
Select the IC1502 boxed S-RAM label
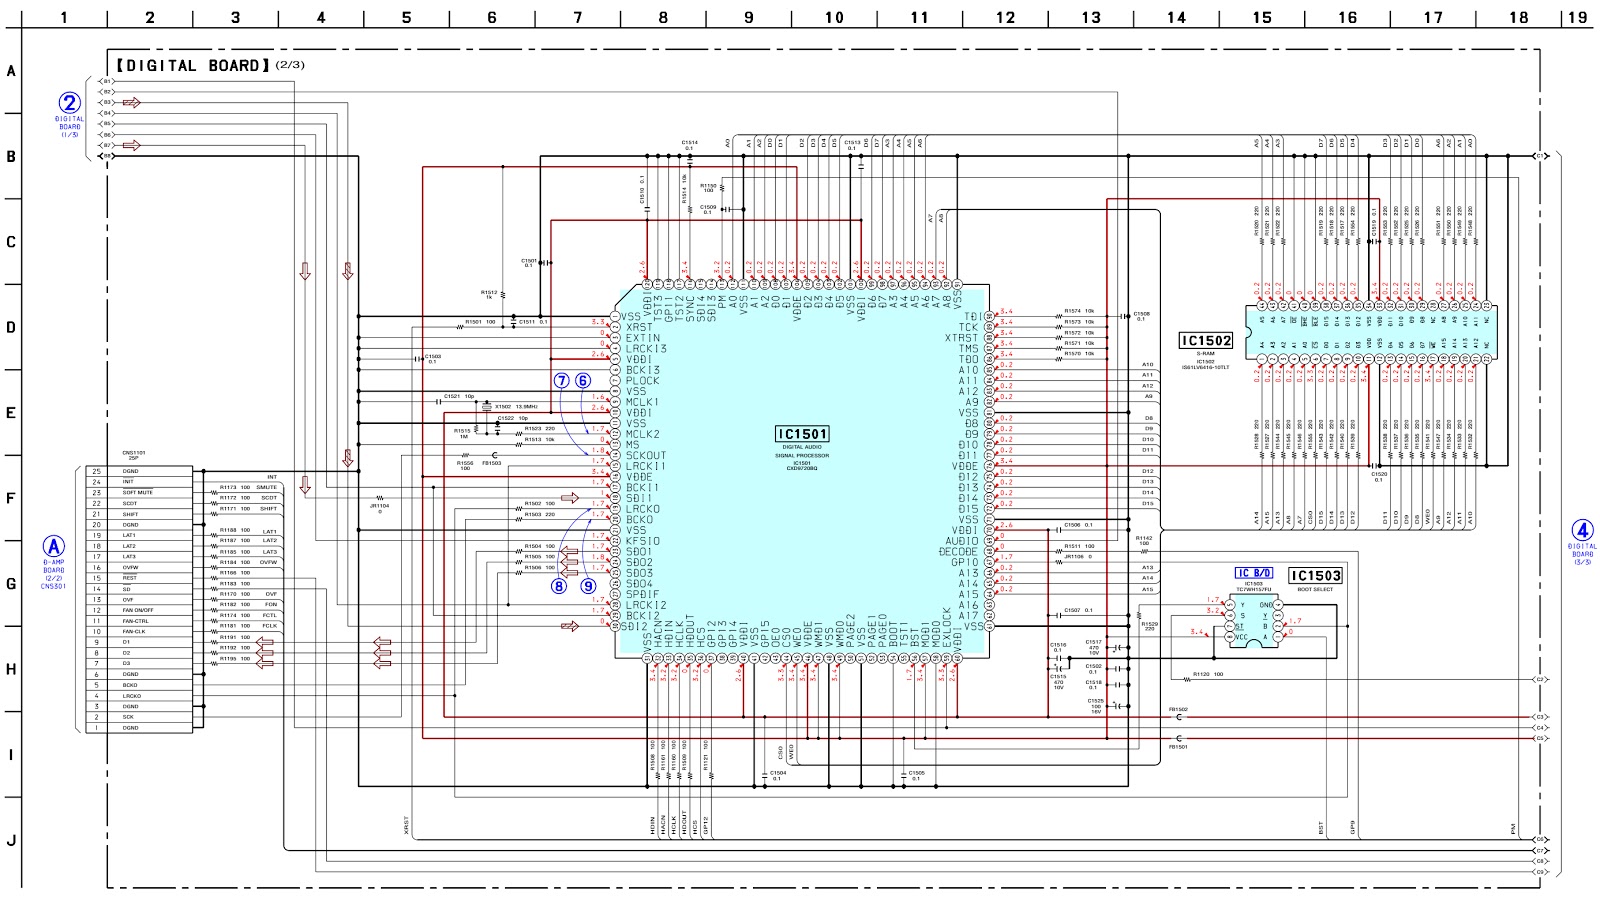1206,341
